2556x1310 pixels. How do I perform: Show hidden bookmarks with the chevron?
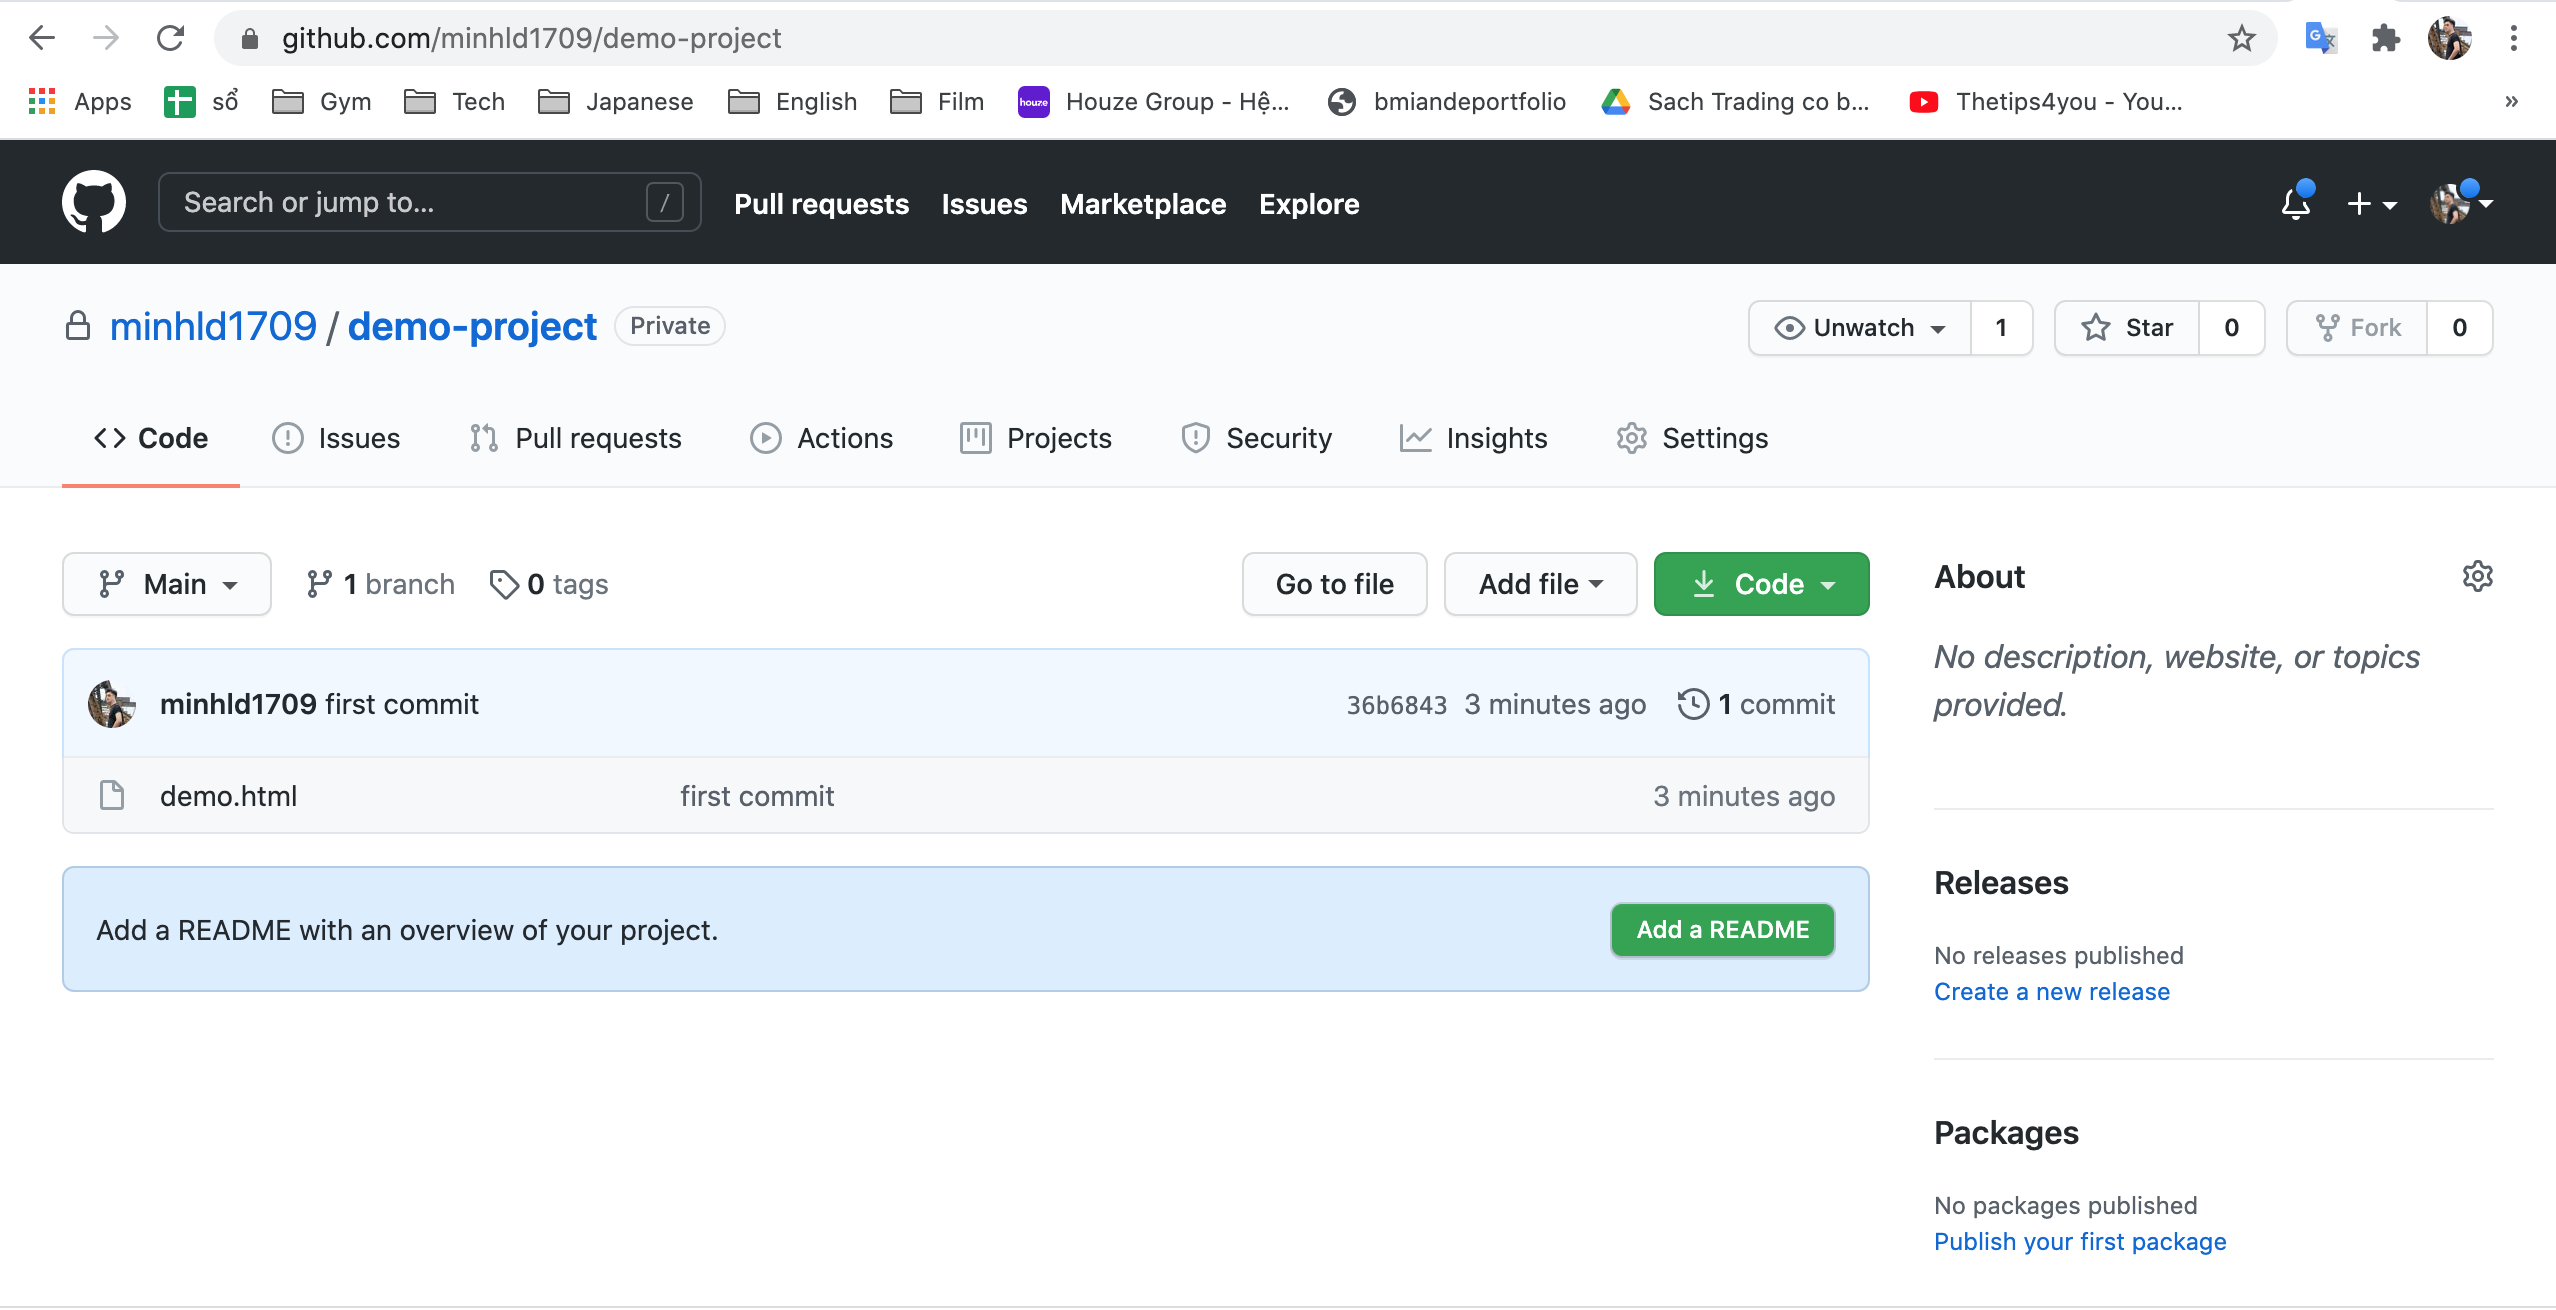(2511, 101)
